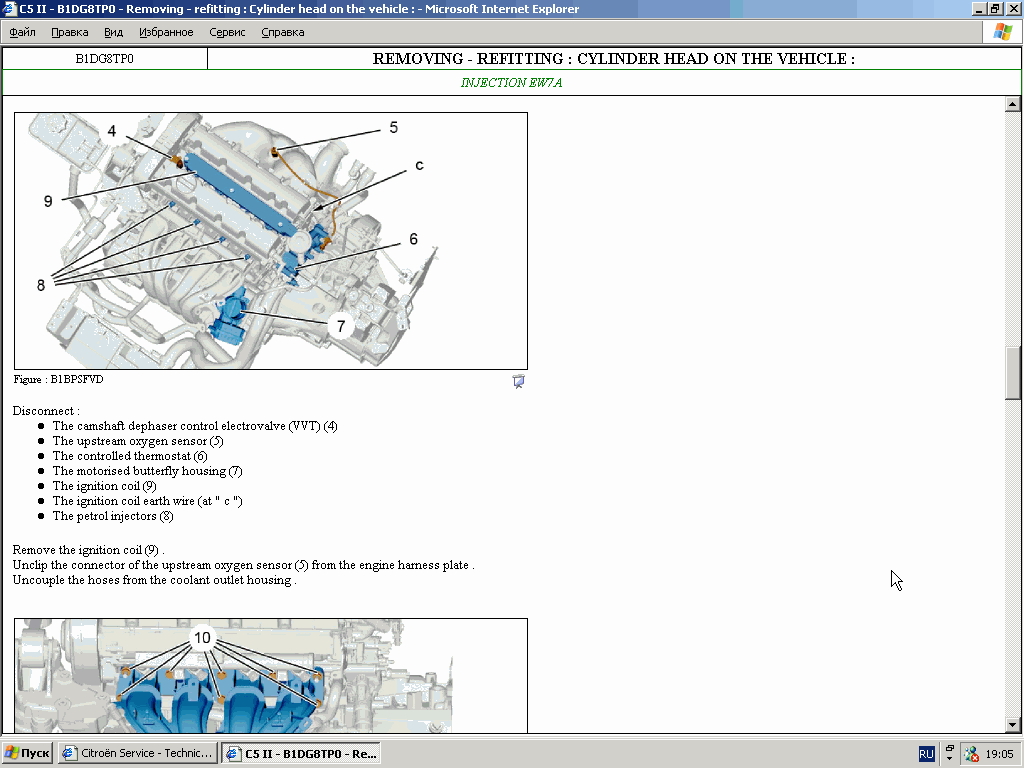
Task: Click 'Remove the ignition coil (9)' sentence
Action: tap(88, 550)
